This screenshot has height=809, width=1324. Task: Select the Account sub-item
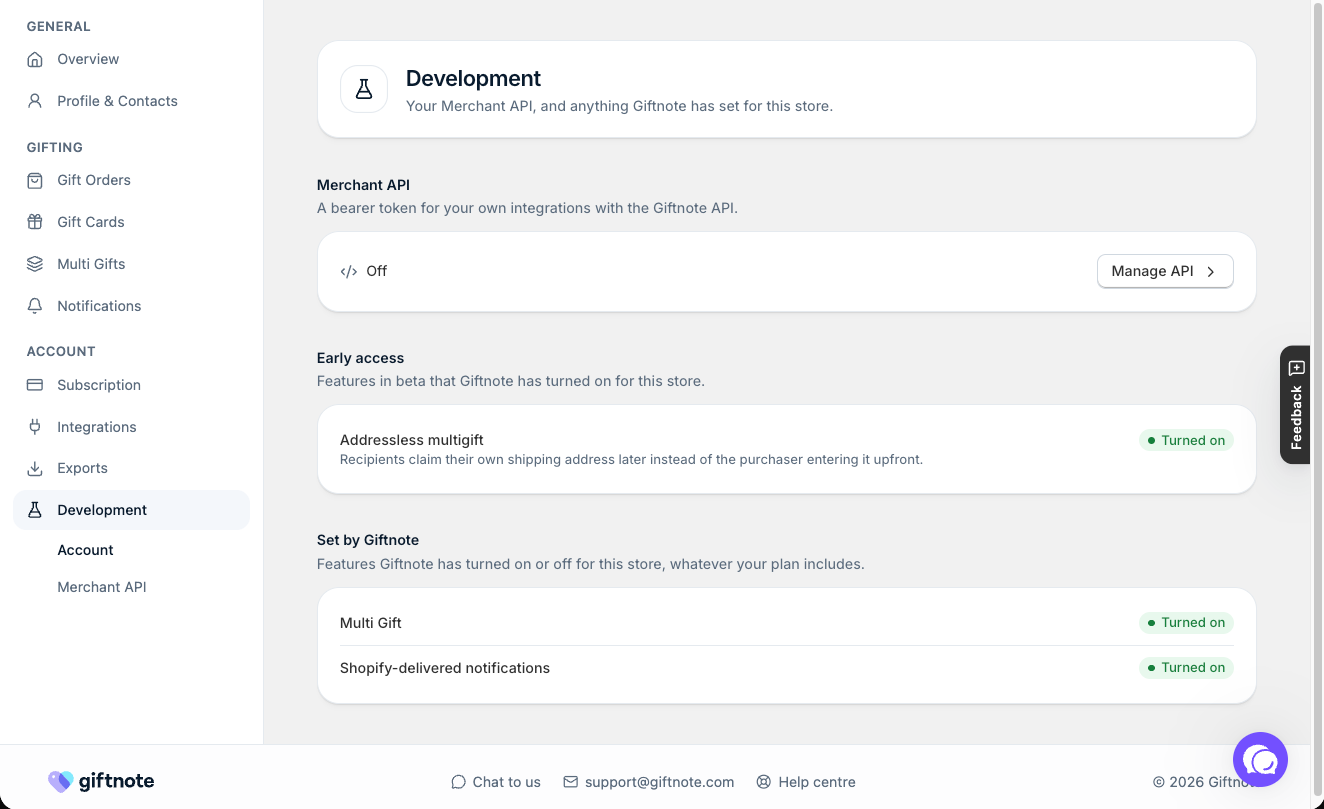[85, 550]
